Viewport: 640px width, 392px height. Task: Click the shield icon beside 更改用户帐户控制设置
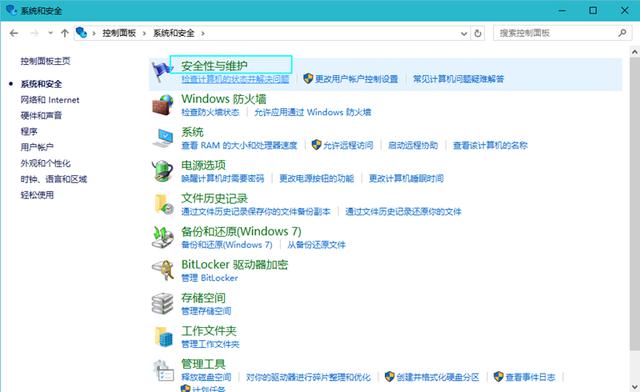(308, 78)
